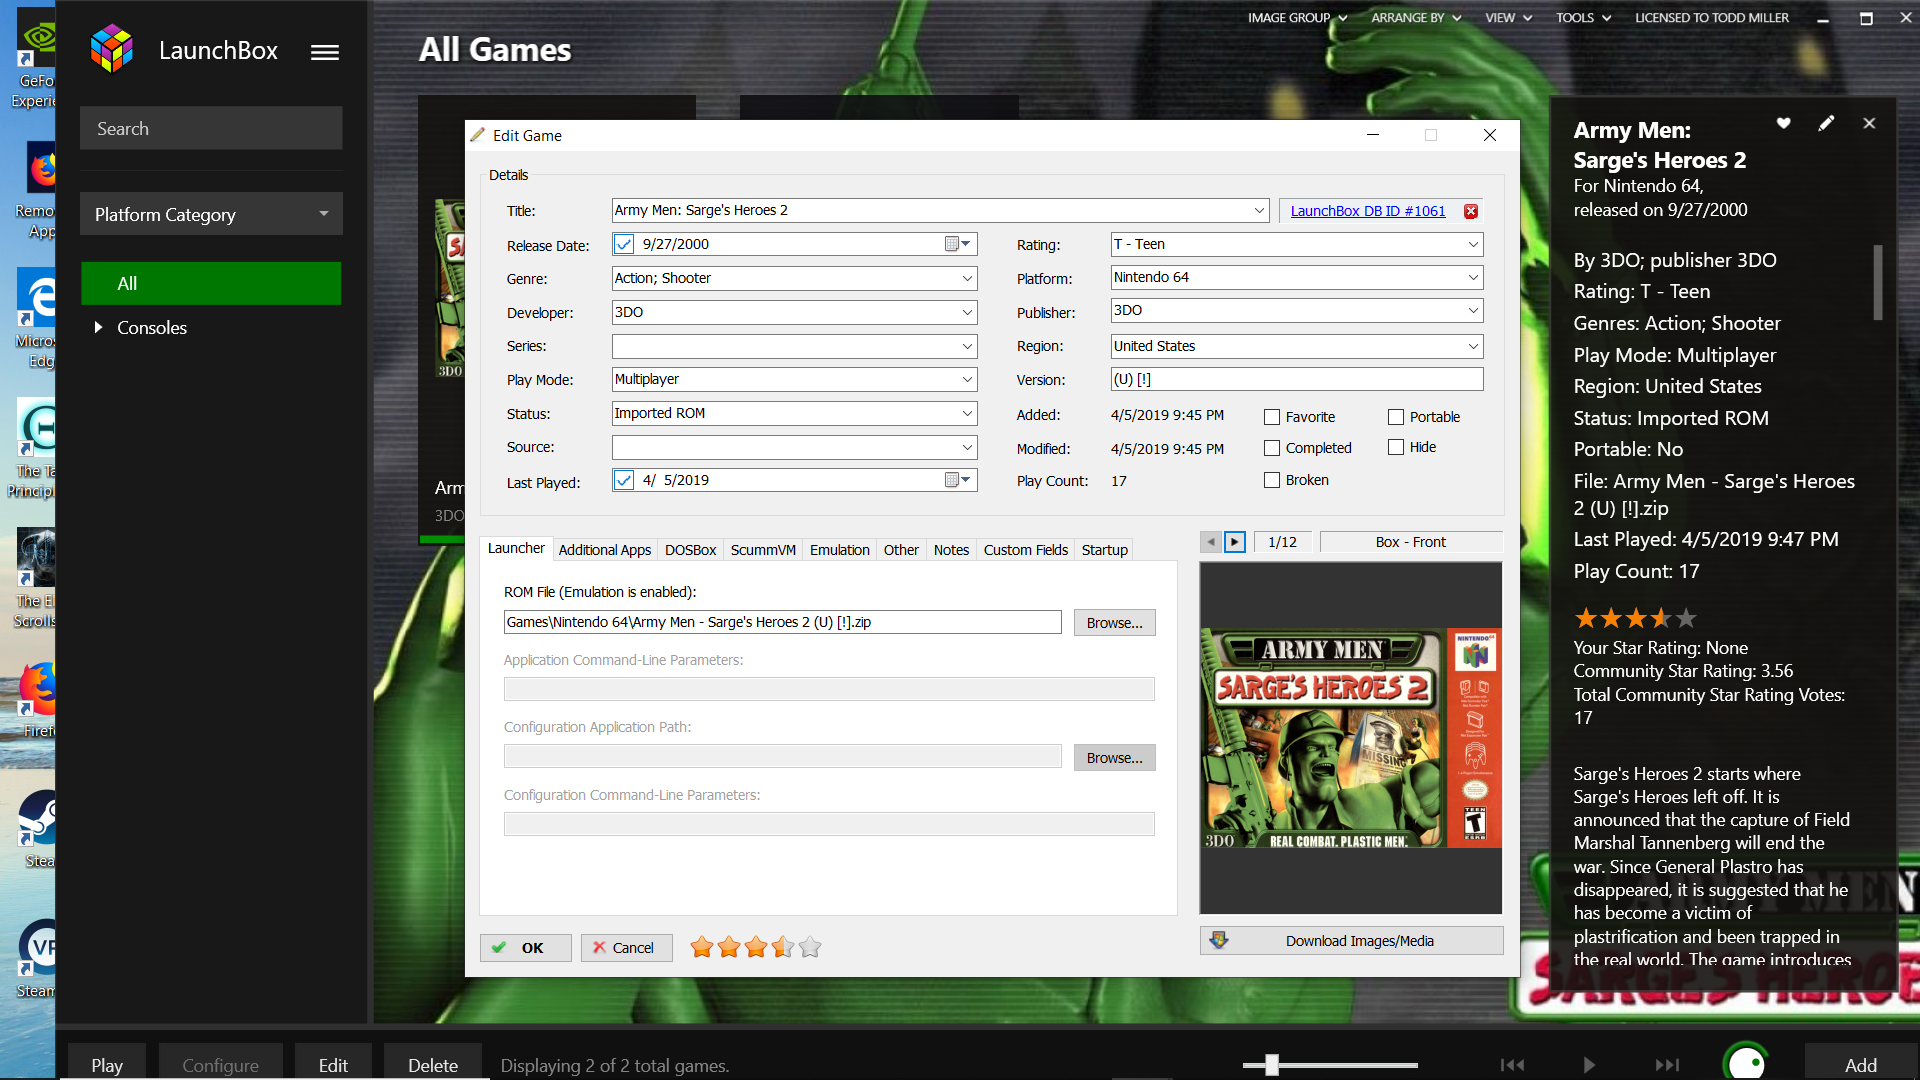Screen dimensions: 1920x1080
Task: Open the Status dropdown
Action: pyautogui.click(x=967, y=413)
